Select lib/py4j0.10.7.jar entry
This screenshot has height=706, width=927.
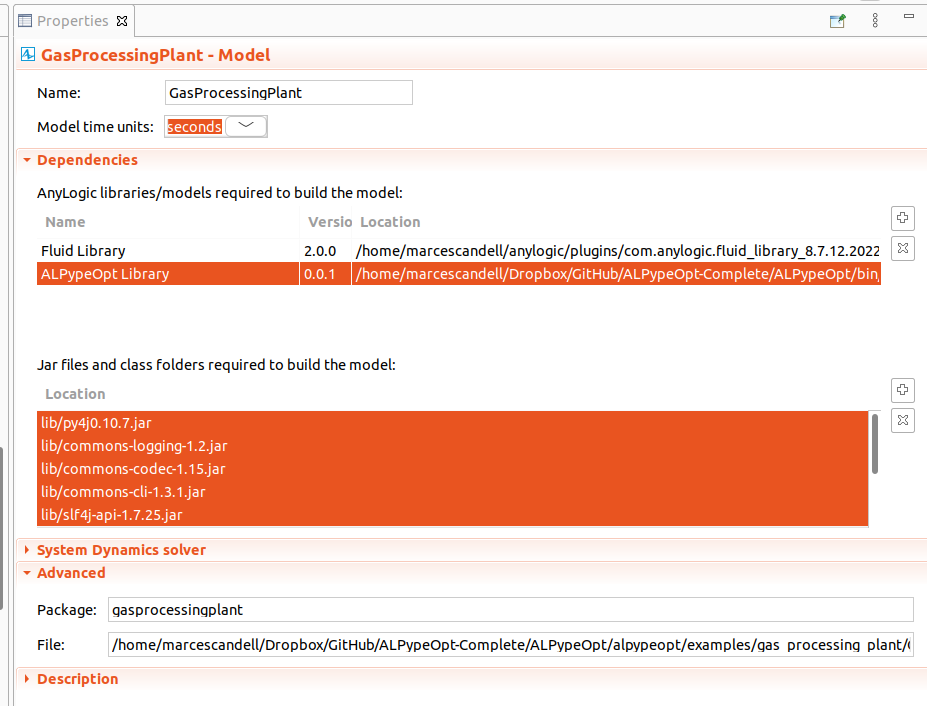(x=452, y=423)
